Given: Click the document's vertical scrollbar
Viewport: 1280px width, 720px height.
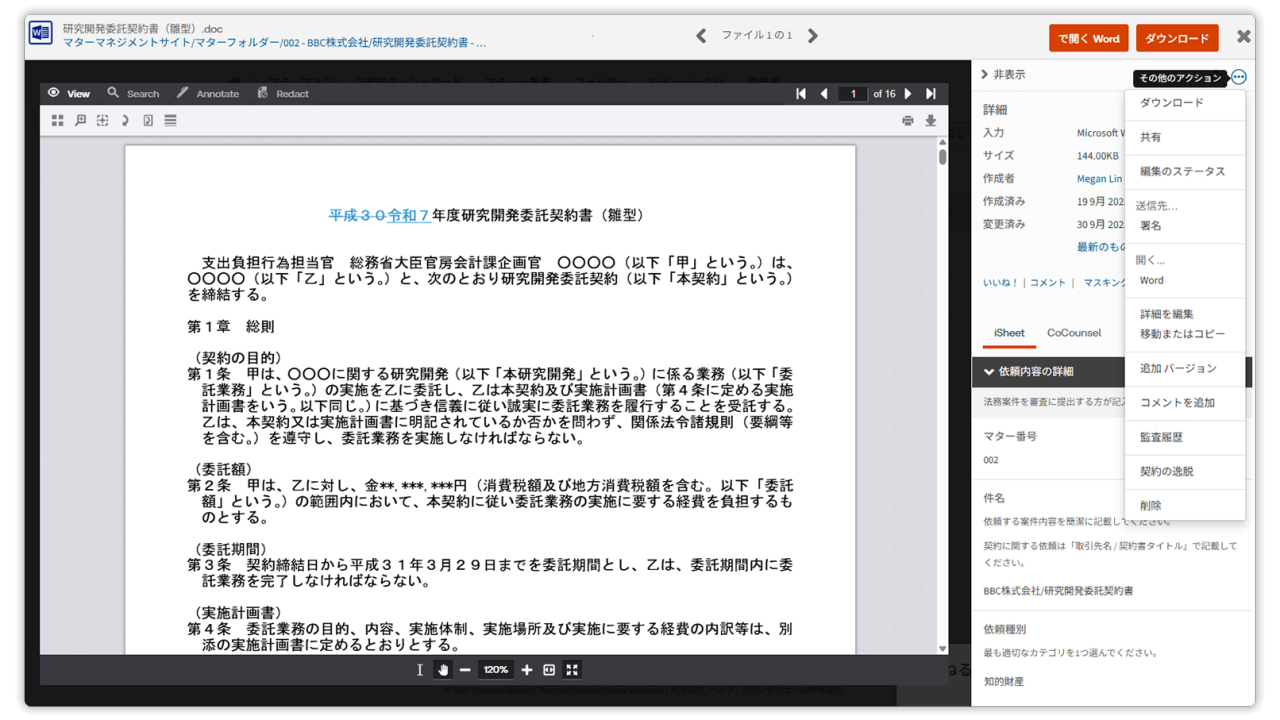Looking at the screenshot, I should click(942, 400).
